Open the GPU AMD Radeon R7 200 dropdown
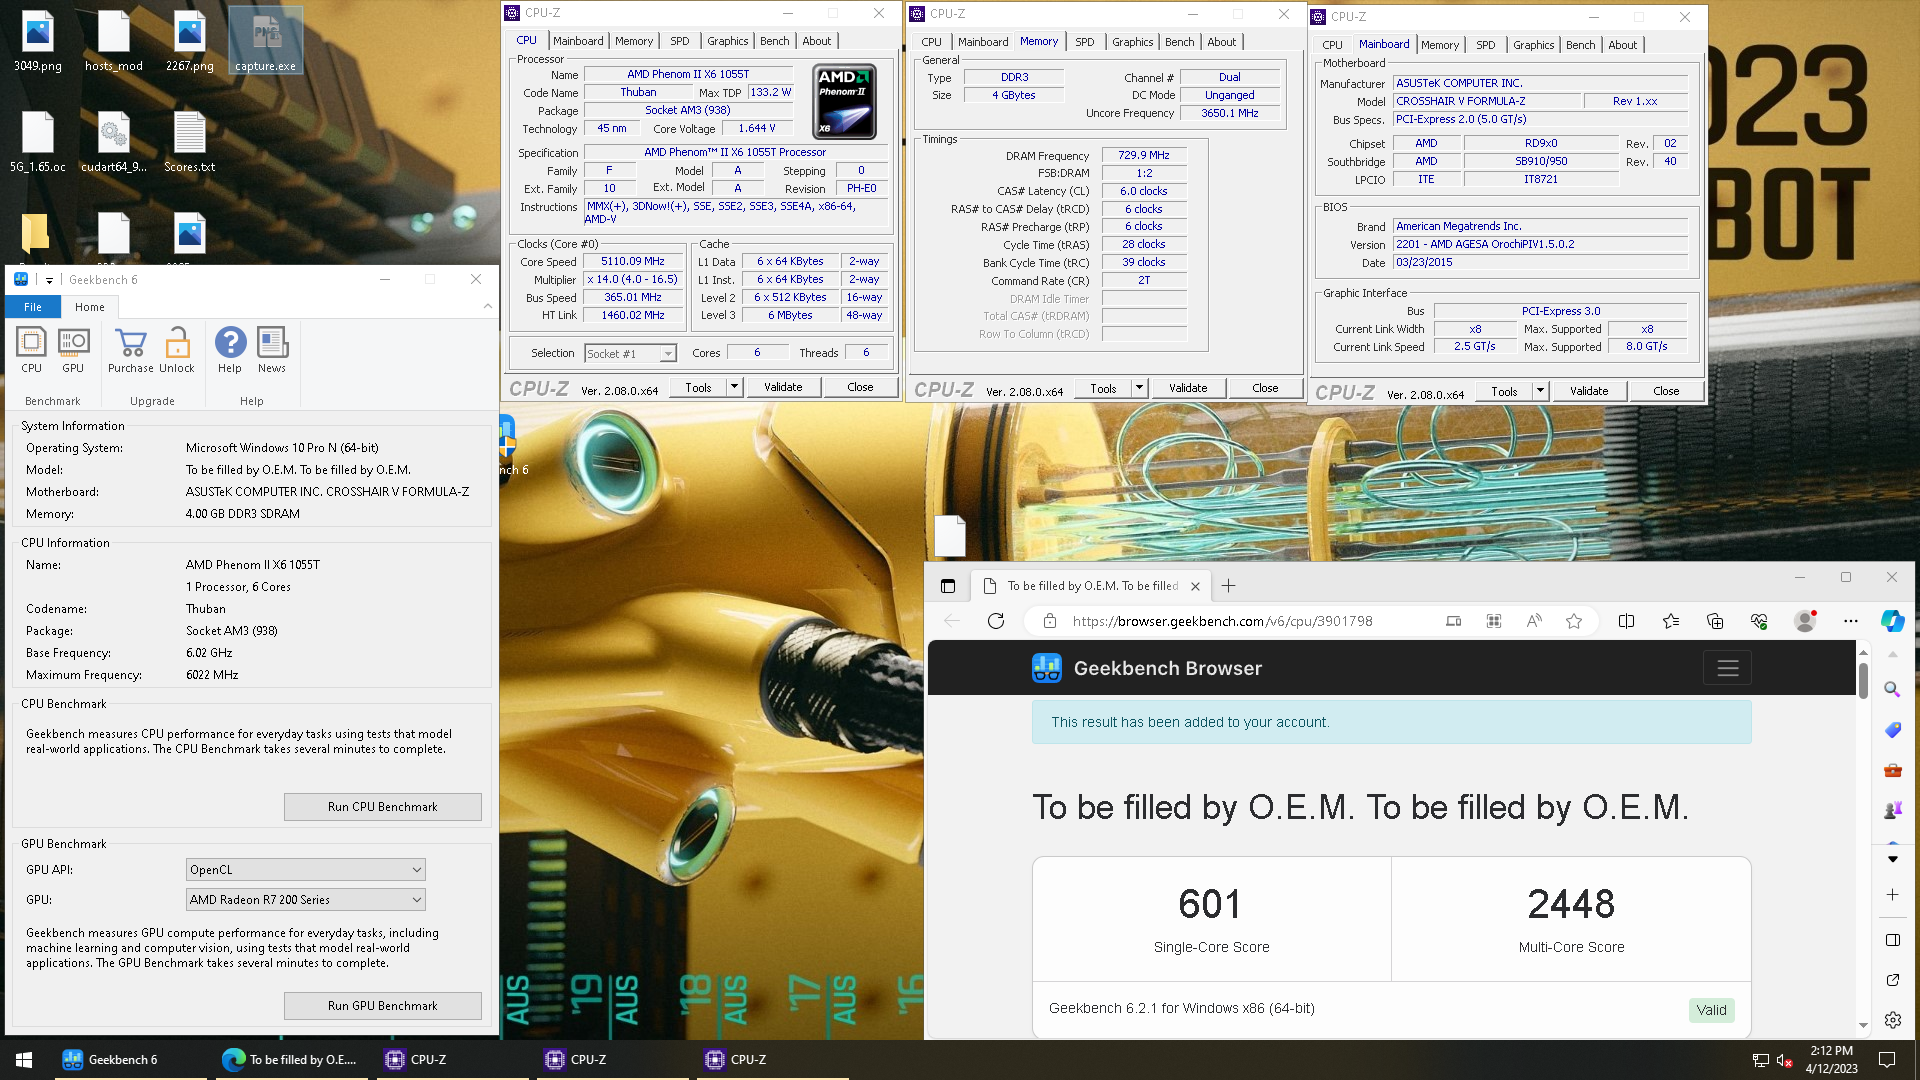The image size is (1920, 1080). coord(306,900)
